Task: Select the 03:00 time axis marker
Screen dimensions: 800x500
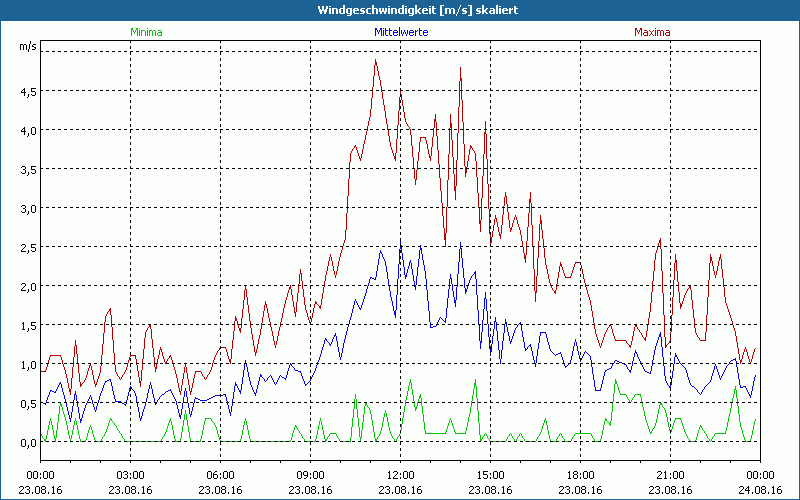Action: [130, 475]
